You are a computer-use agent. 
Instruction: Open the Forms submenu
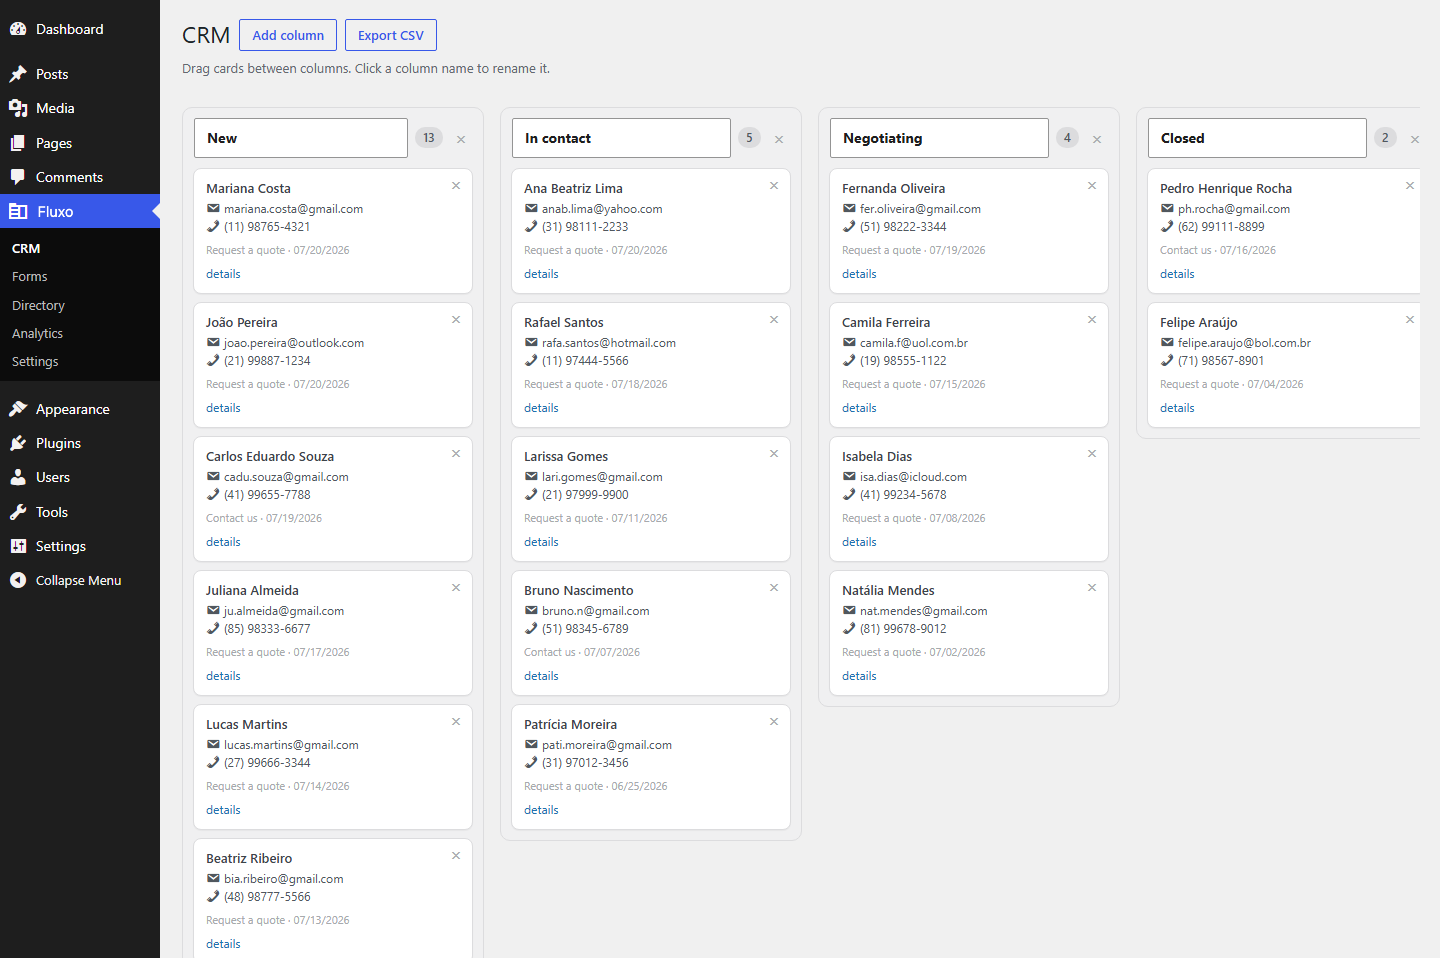click(30, 276)
